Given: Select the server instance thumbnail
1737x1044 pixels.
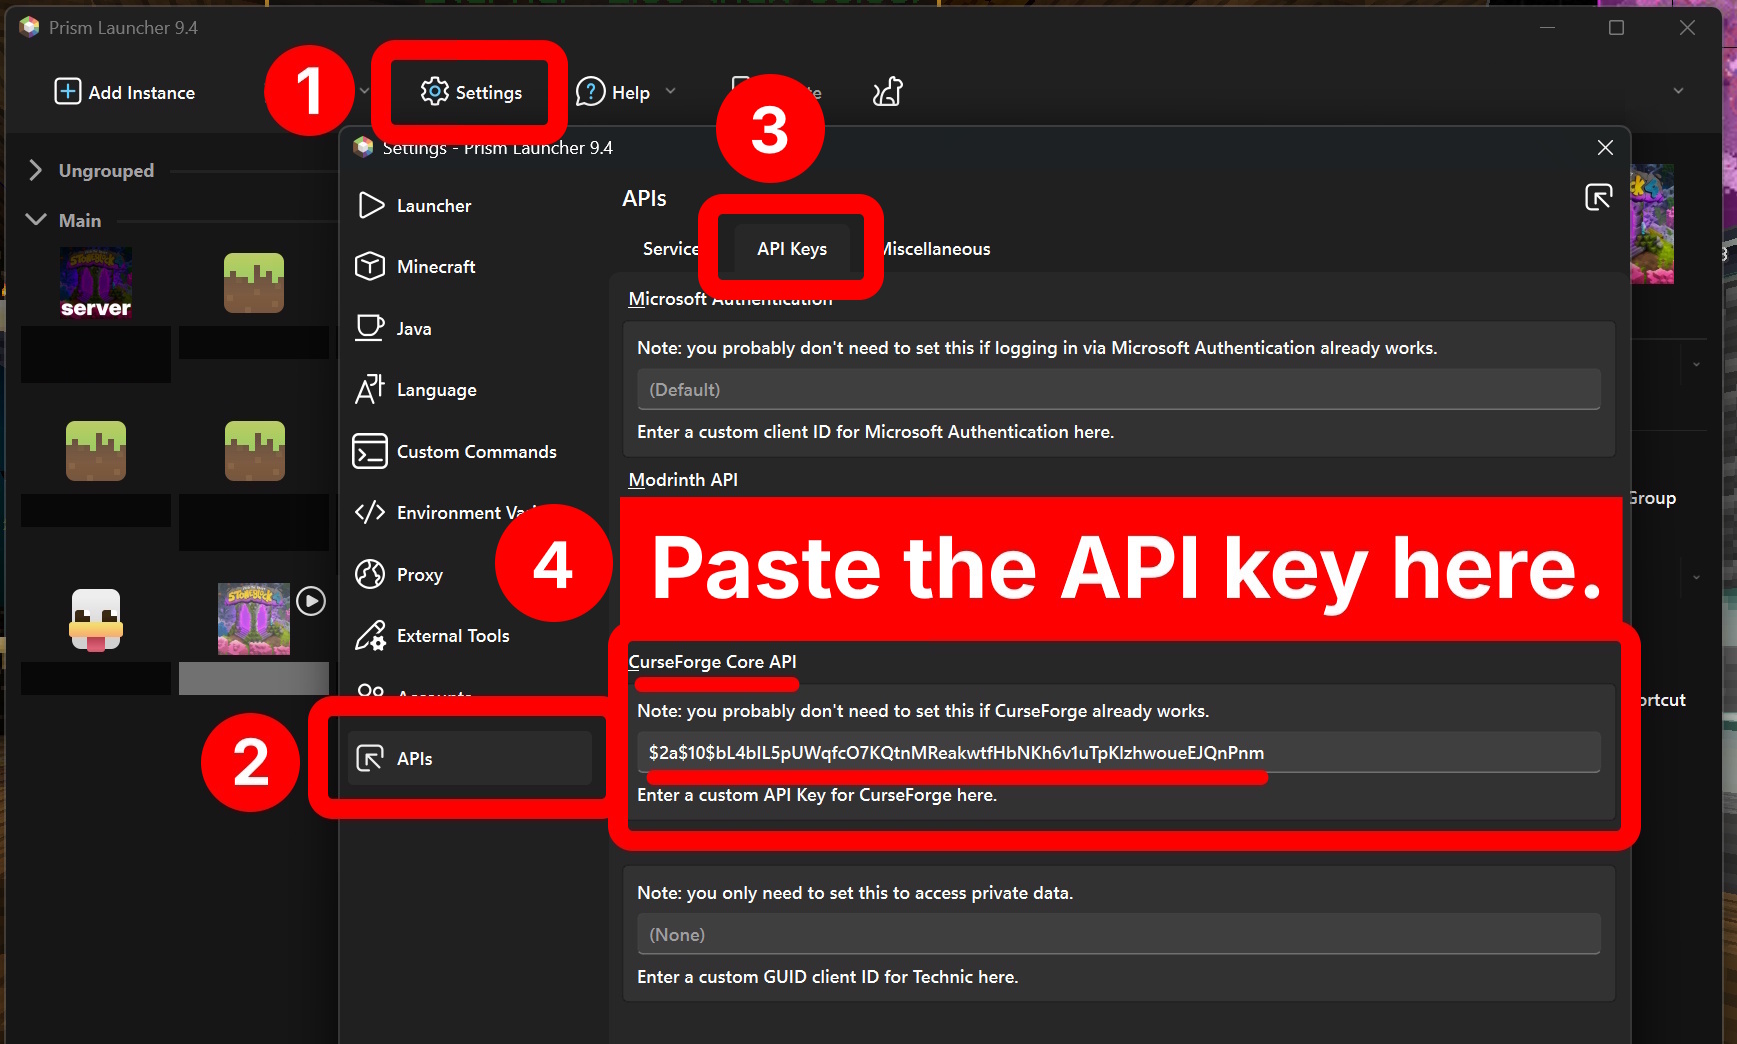Looking at the screenshot, I should pos(96,283).
